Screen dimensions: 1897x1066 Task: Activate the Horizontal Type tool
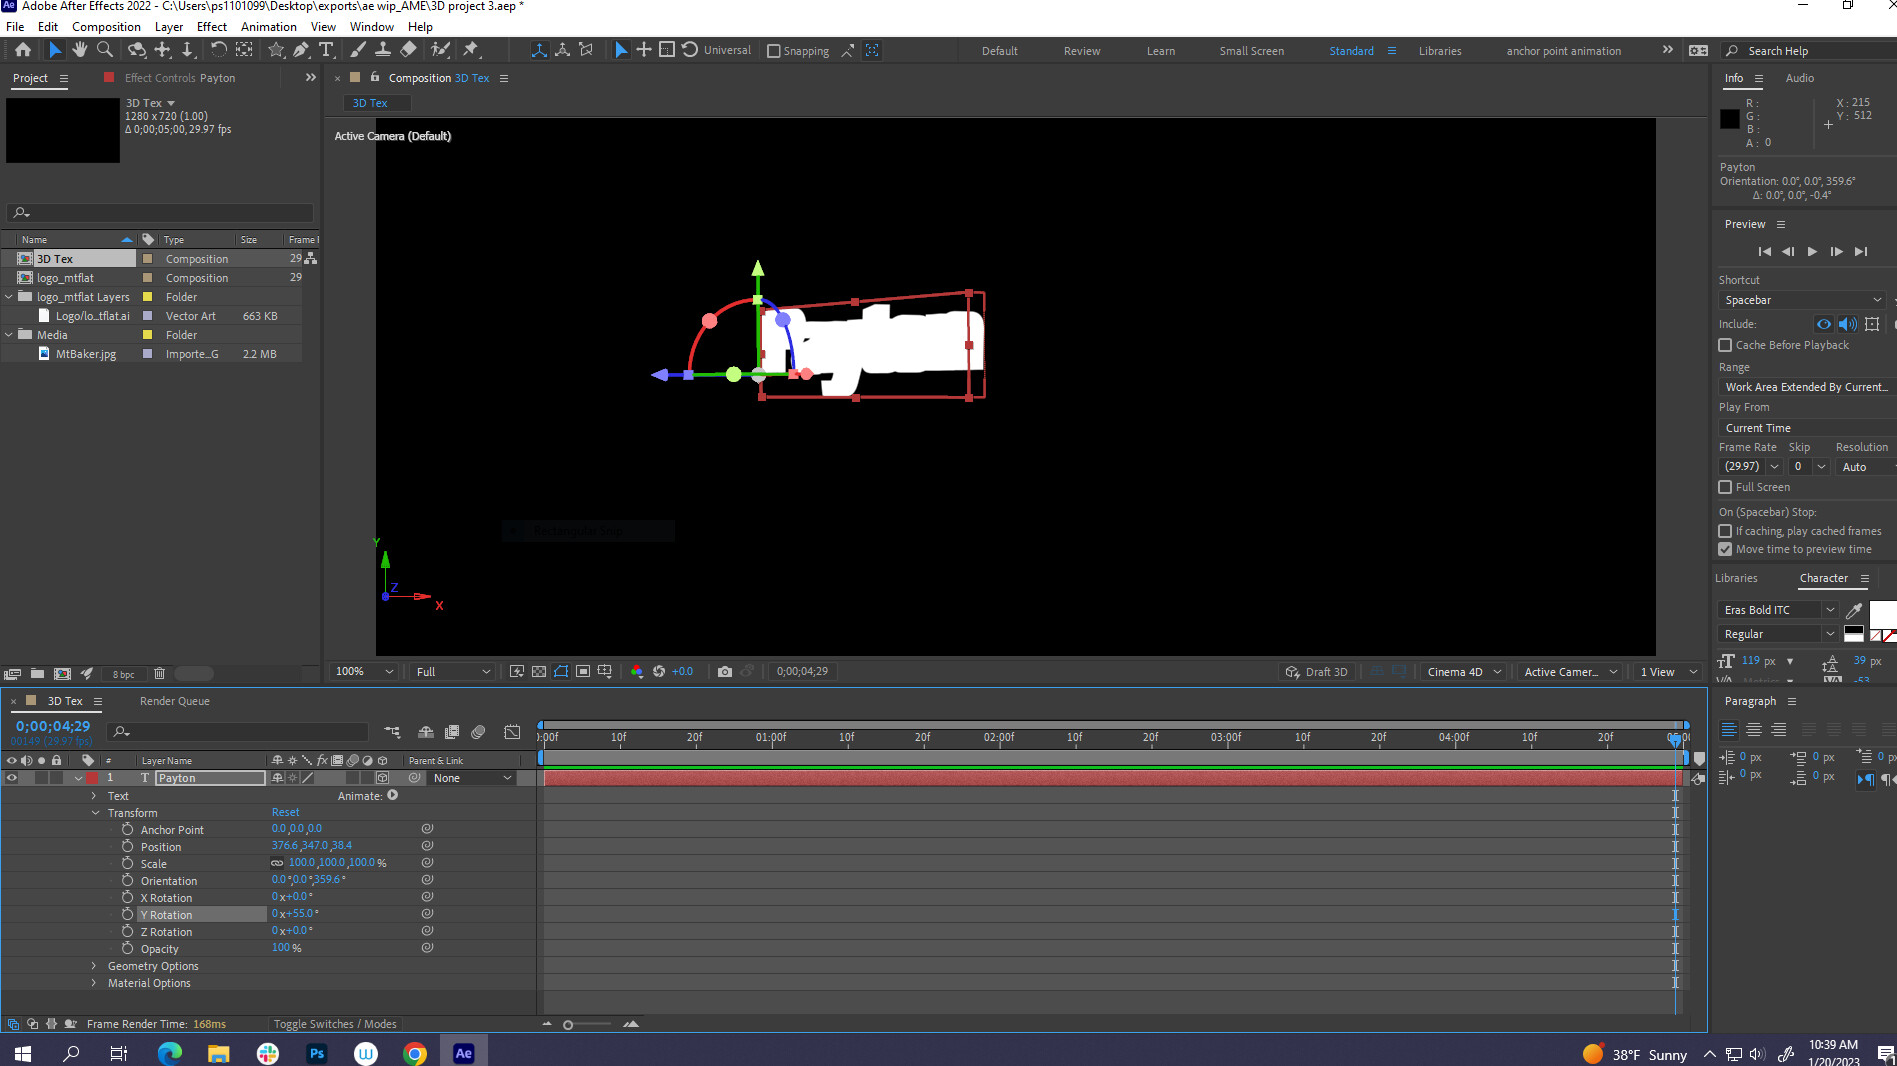coord(327,50)
